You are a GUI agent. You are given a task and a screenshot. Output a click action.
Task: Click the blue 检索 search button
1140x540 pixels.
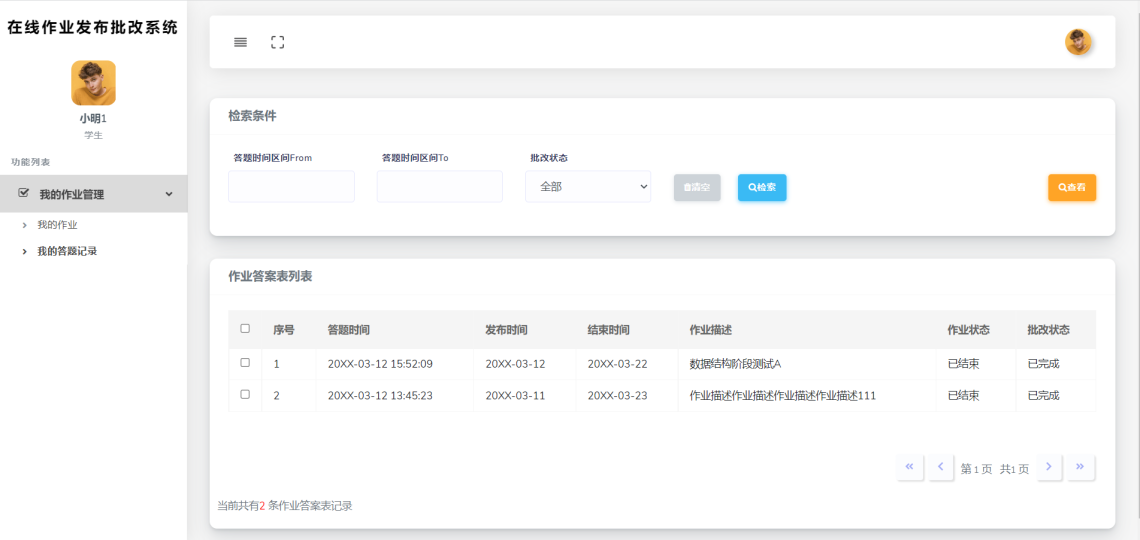(x=762, y=188)
